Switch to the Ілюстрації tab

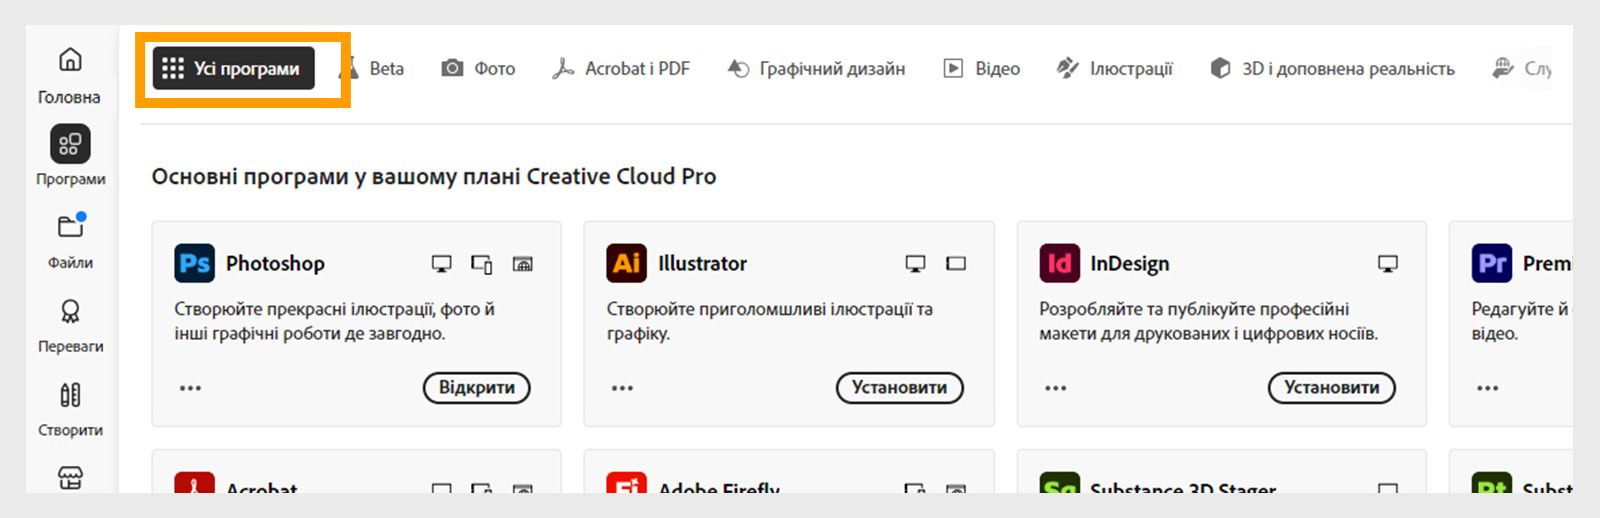point(1114,68)
